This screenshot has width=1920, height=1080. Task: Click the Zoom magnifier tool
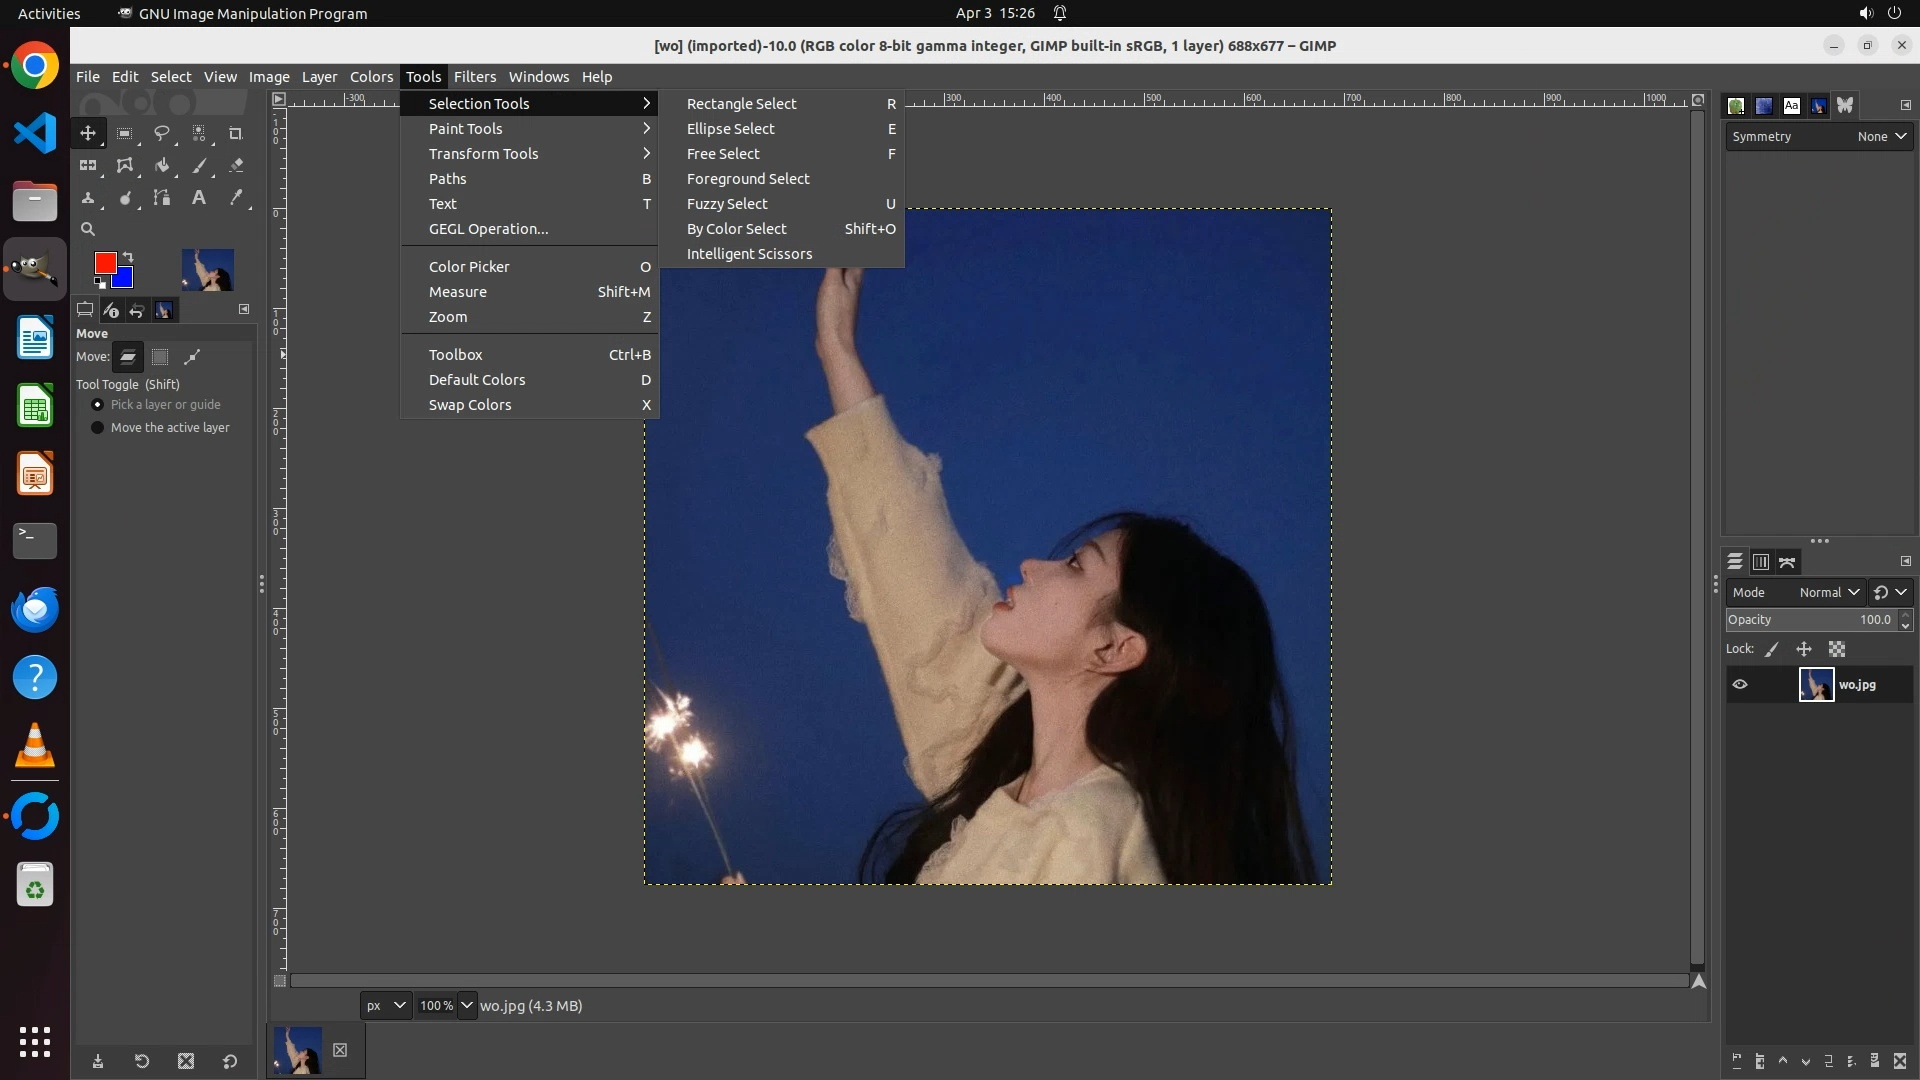[x=88, y=229]
